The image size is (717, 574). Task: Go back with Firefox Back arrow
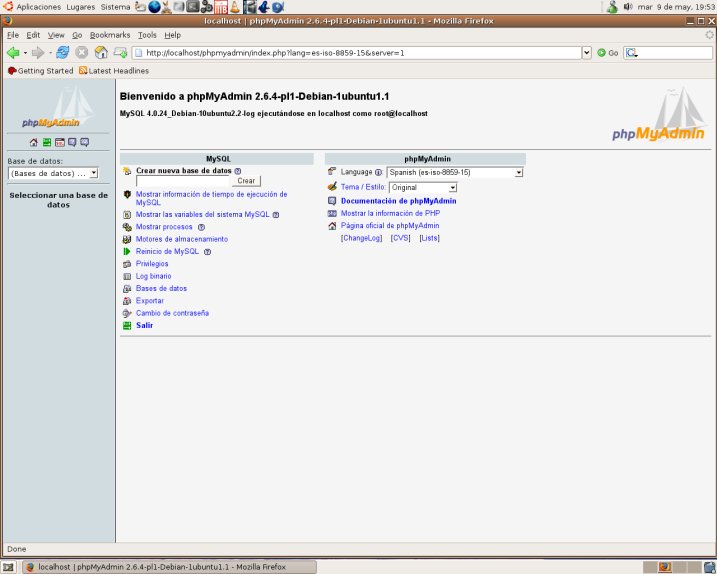pyautogui.click(x=13, y=53)
